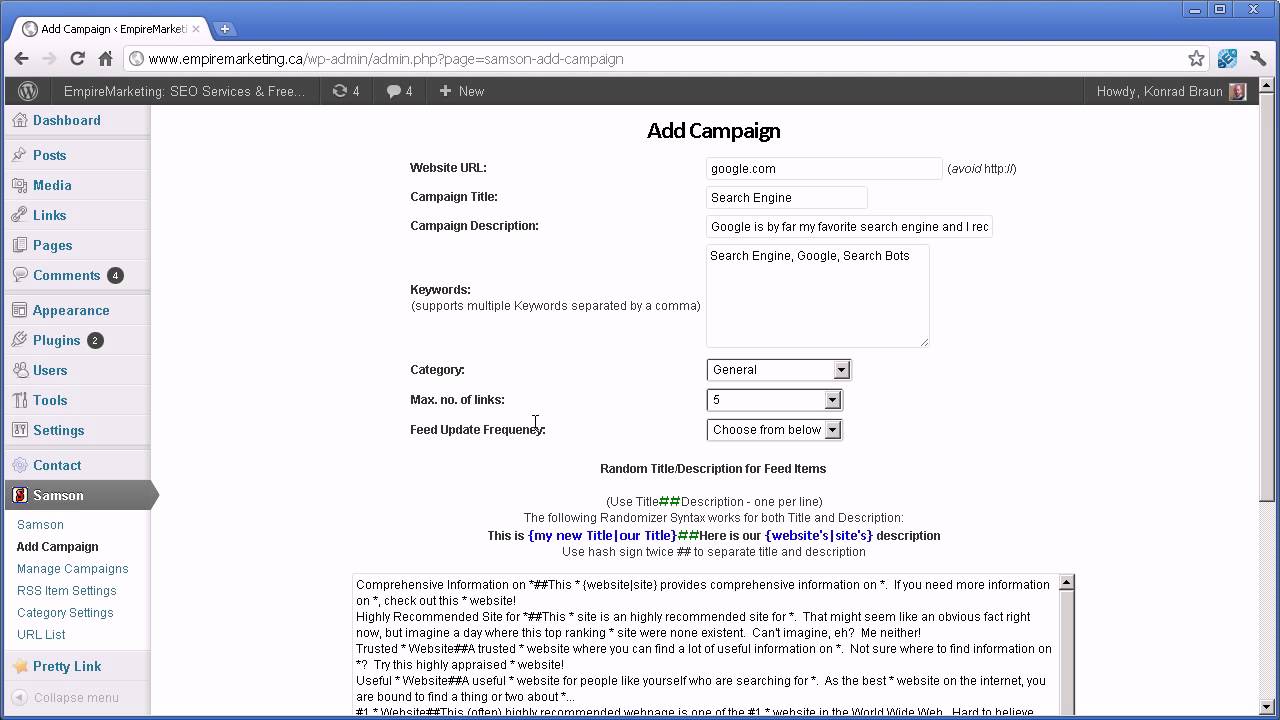Open comments bubble in admin bar

tap(400, 91)
